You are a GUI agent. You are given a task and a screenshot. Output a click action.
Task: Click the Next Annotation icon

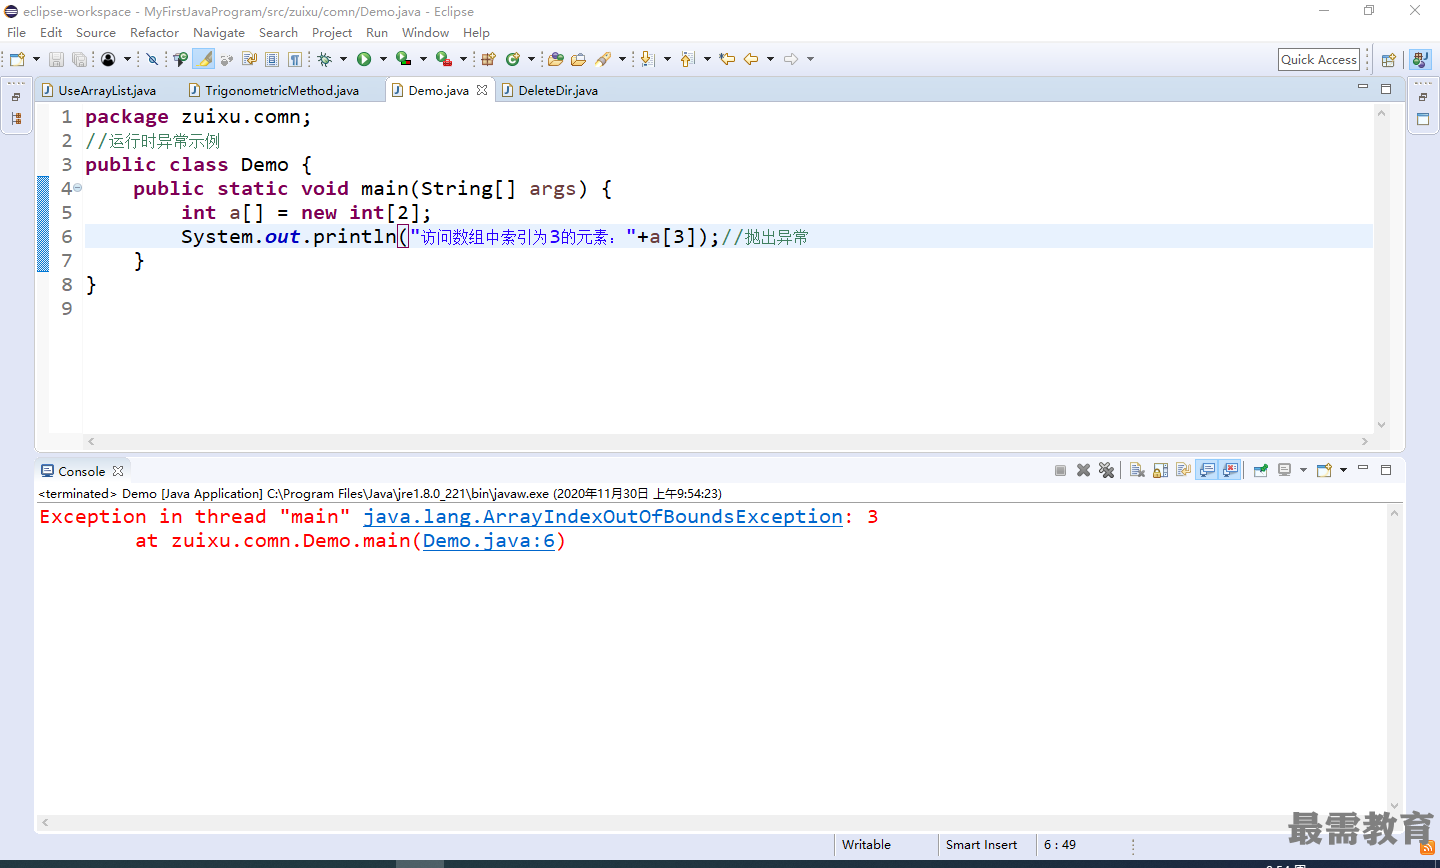coord(648,59)
